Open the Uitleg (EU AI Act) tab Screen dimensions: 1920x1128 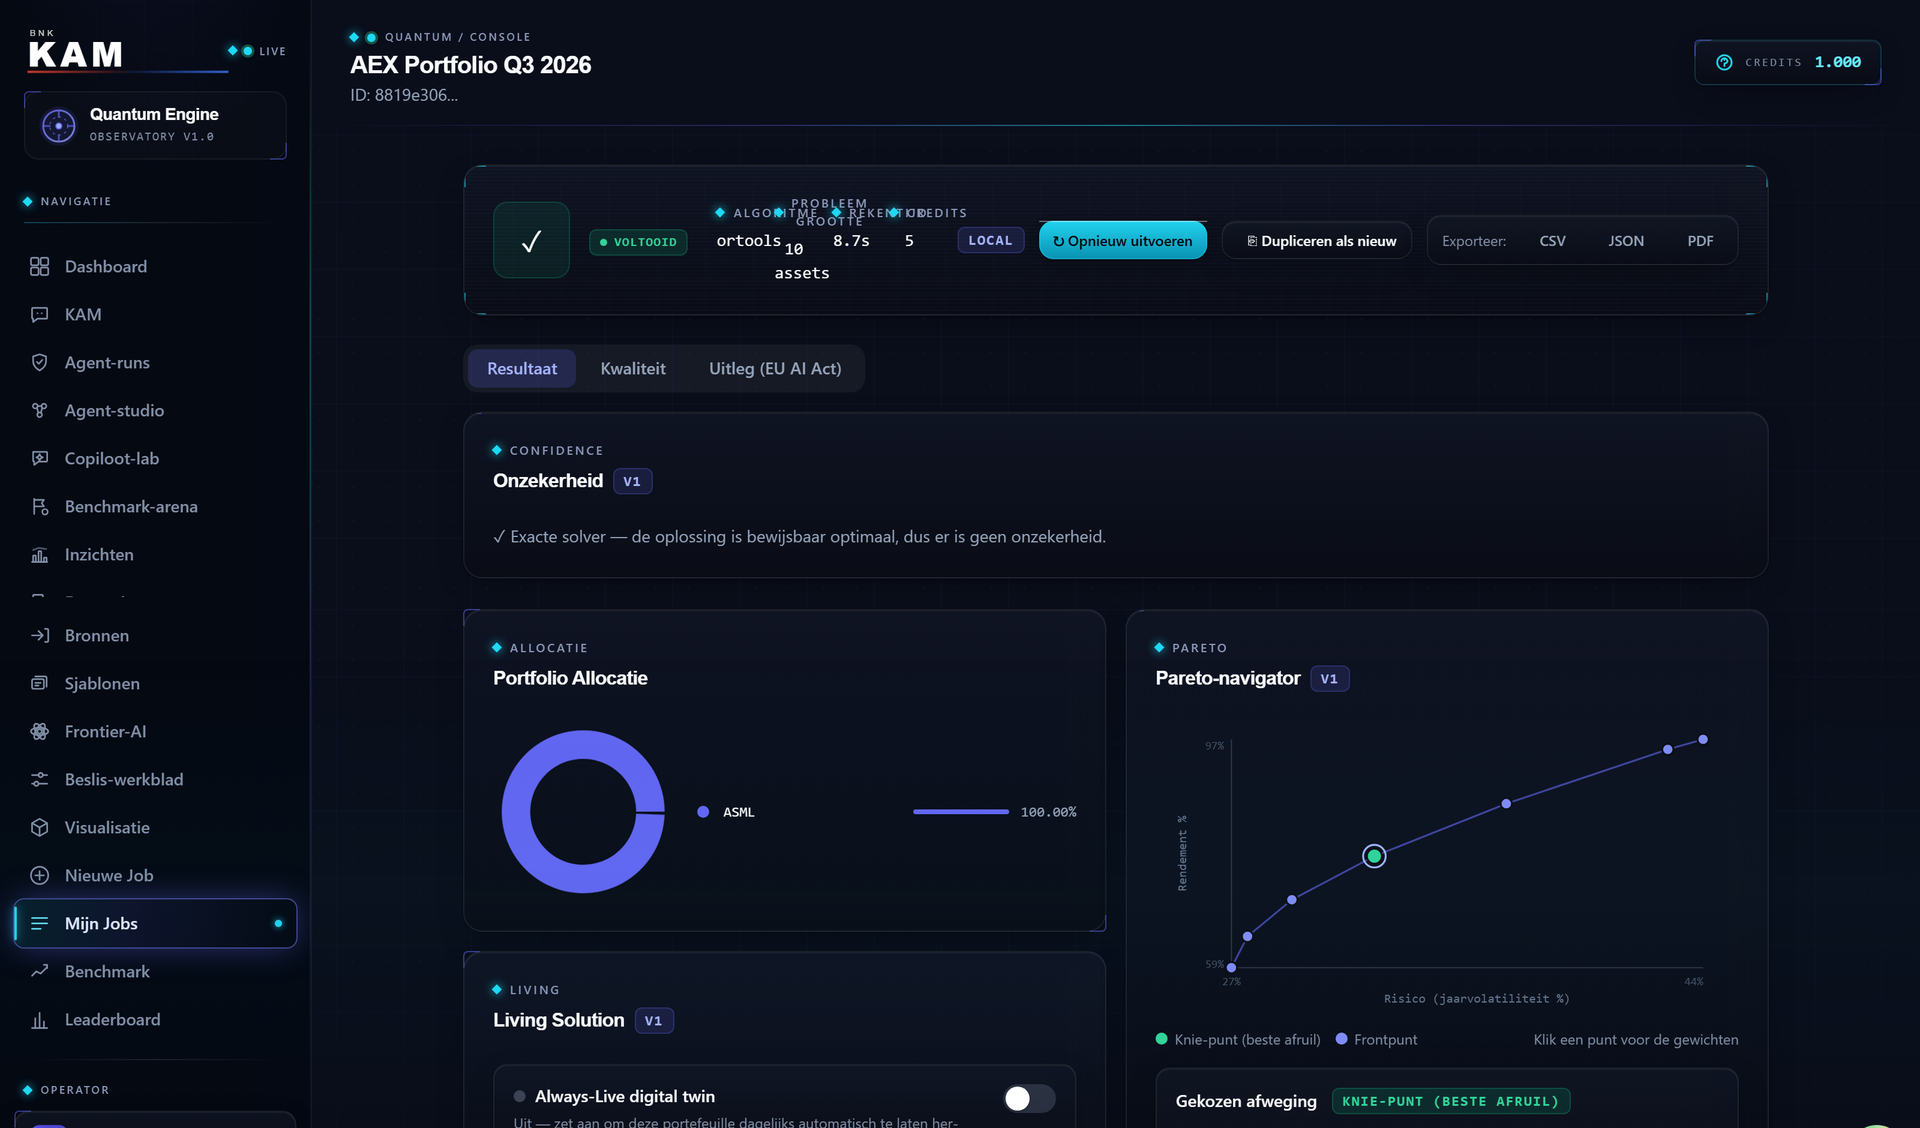(x=775, y=368)
